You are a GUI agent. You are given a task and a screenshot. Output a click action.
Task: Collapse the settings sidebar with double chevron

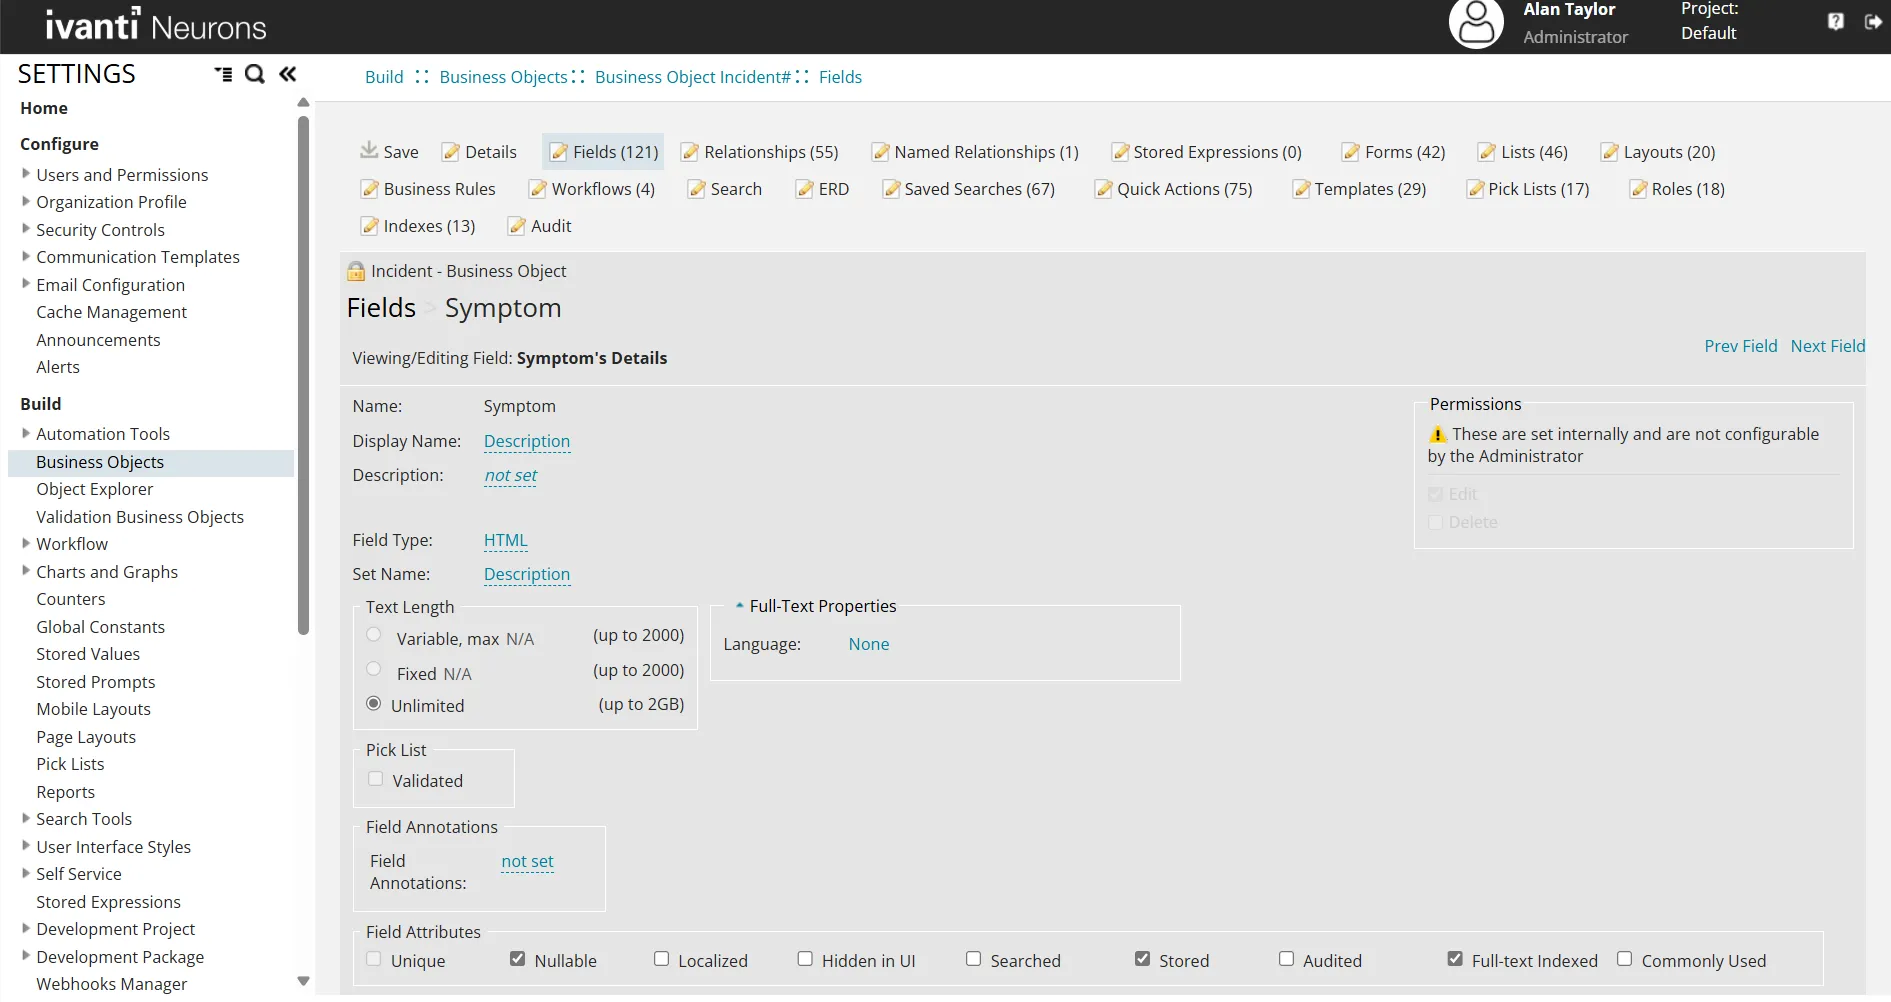(288, 74)
